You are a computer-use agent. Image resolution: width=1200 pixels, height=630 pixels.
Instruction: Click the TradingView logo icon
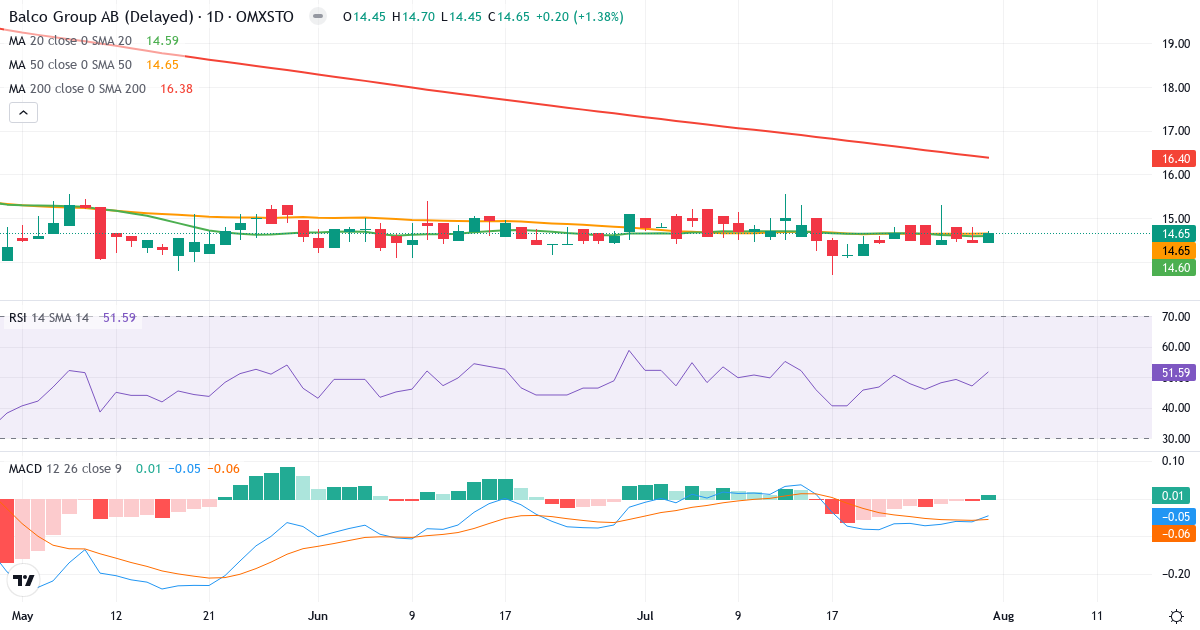click(24, 579)
